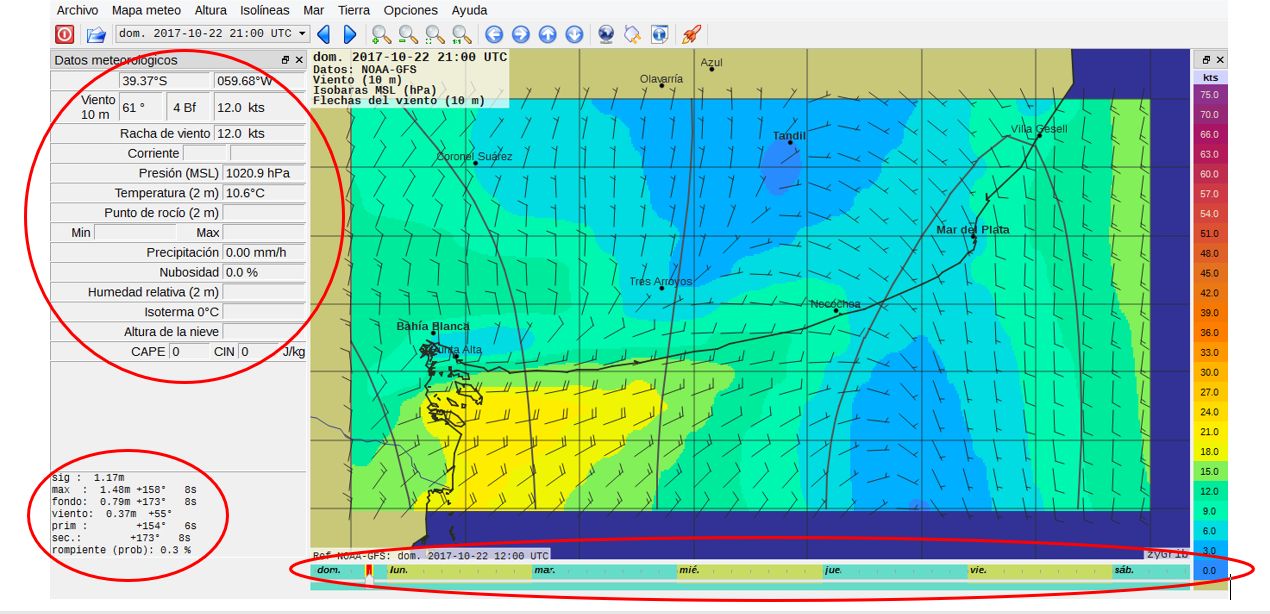Click the red quit power icon

[x=64, y=34]
